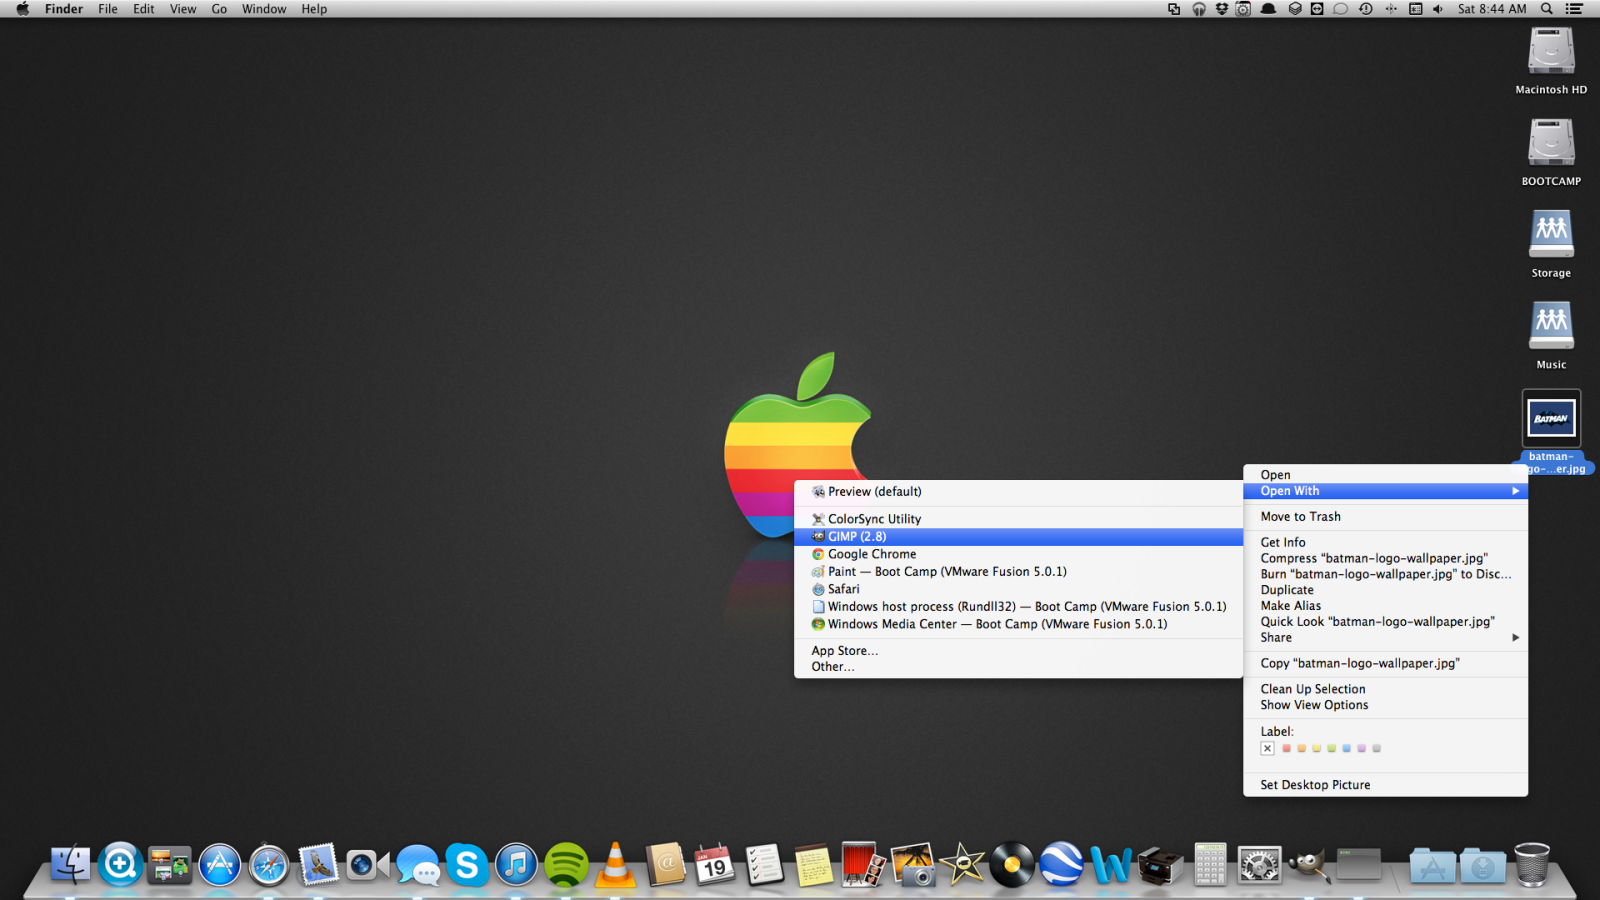The image size is (1600, 900).
Task: Open the yellow Notes icon in the Dock
Action: point(813,864)
